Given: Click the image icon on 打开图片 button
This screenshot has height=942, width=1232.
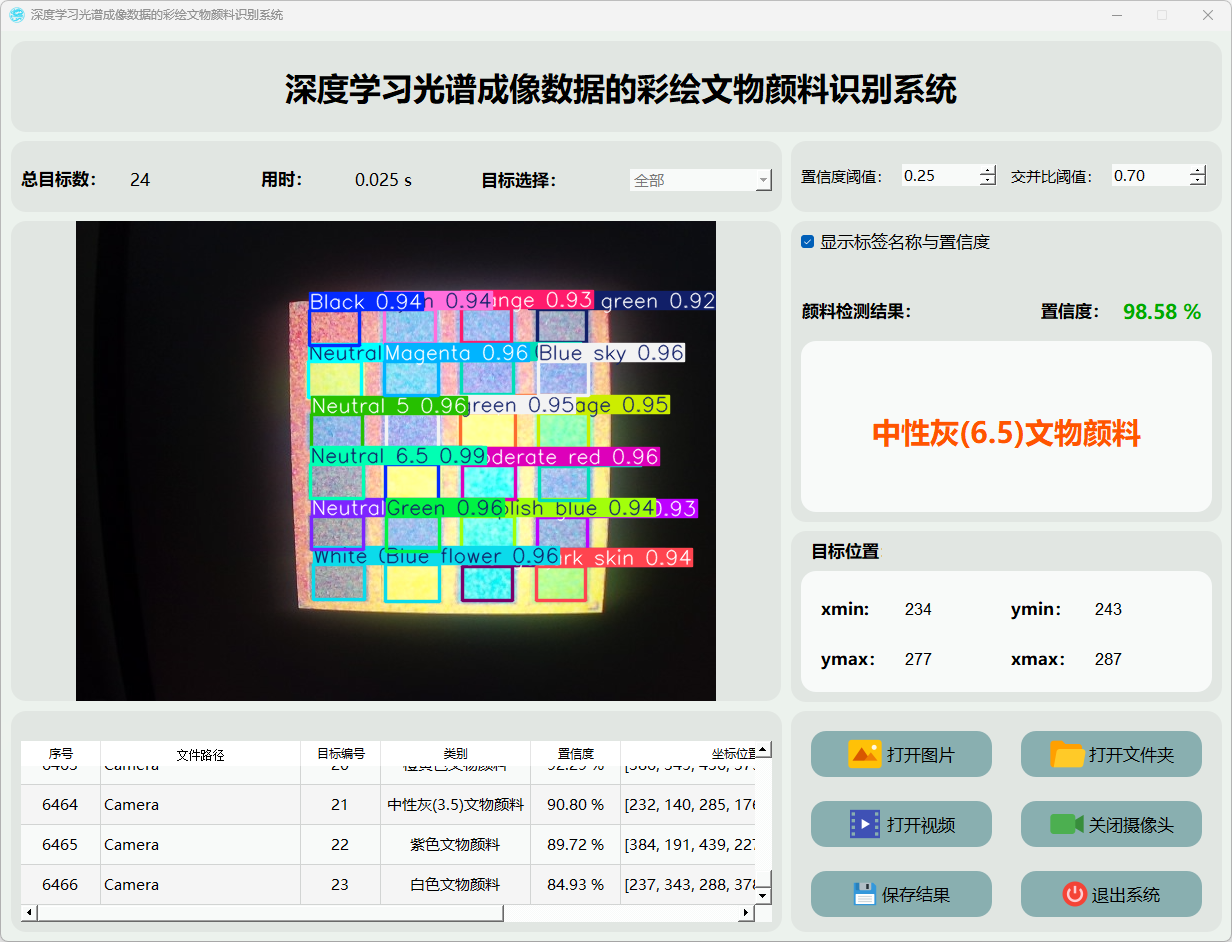Looking at the screenshot, I should pos(864,754).
